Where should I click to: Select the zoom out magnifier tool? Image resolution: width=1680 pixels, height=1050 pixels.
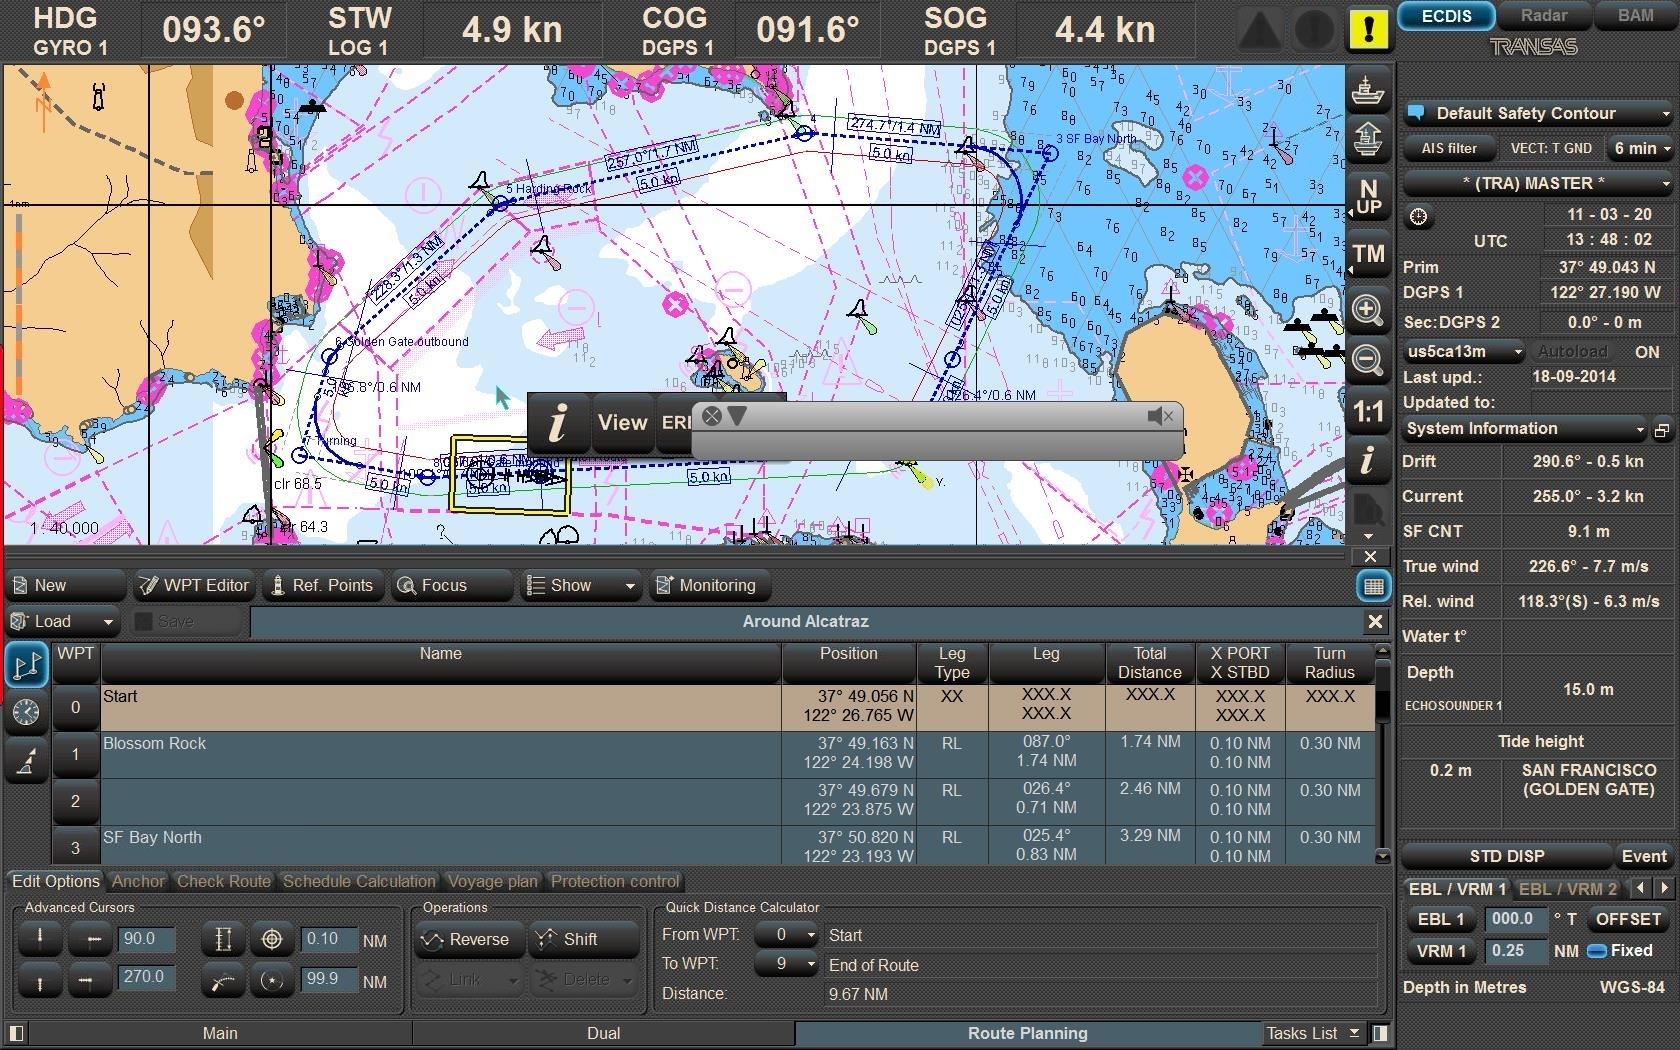tap(1368, 360)
